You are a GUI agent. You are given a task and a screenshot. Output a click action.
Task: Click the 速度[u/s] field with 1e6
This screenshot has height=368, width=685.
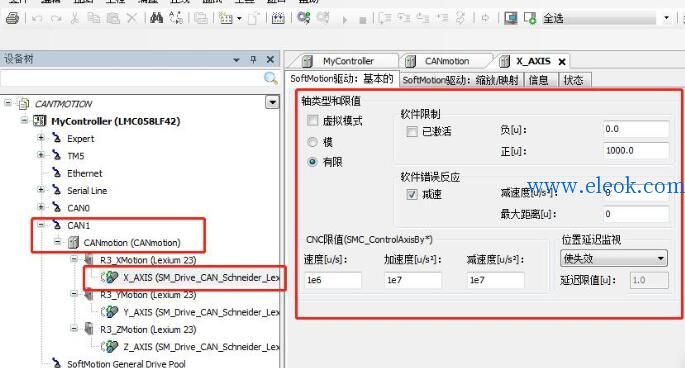[333, 280]
